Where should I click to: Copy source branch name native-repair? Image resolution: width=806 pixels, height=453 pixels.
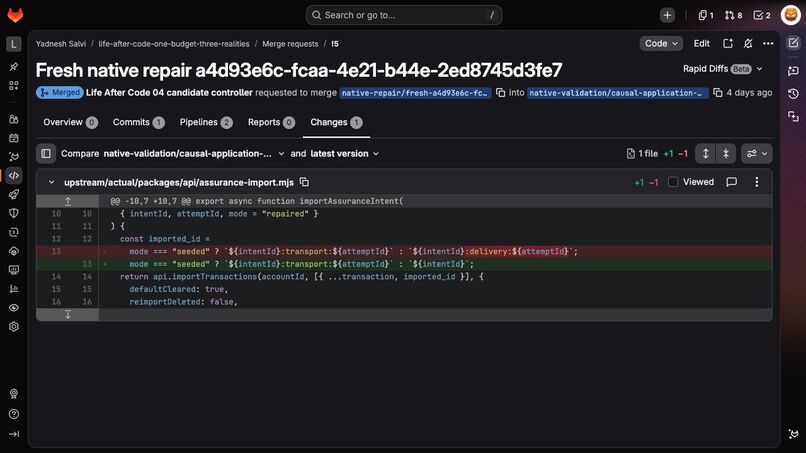click(x=500, y=93)
